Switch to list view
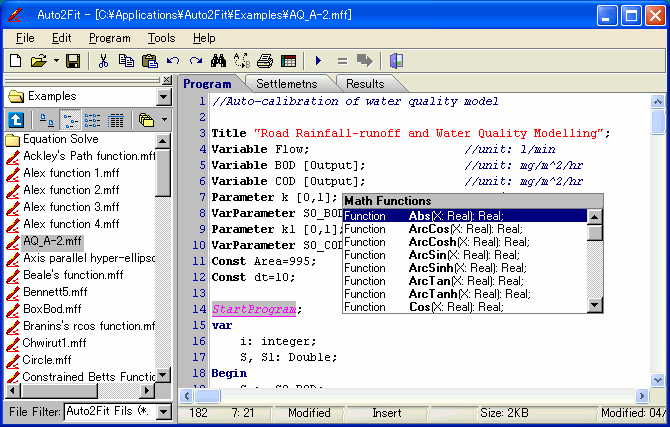670x427 pixels. pyautogui.click(x=92, y=121)
